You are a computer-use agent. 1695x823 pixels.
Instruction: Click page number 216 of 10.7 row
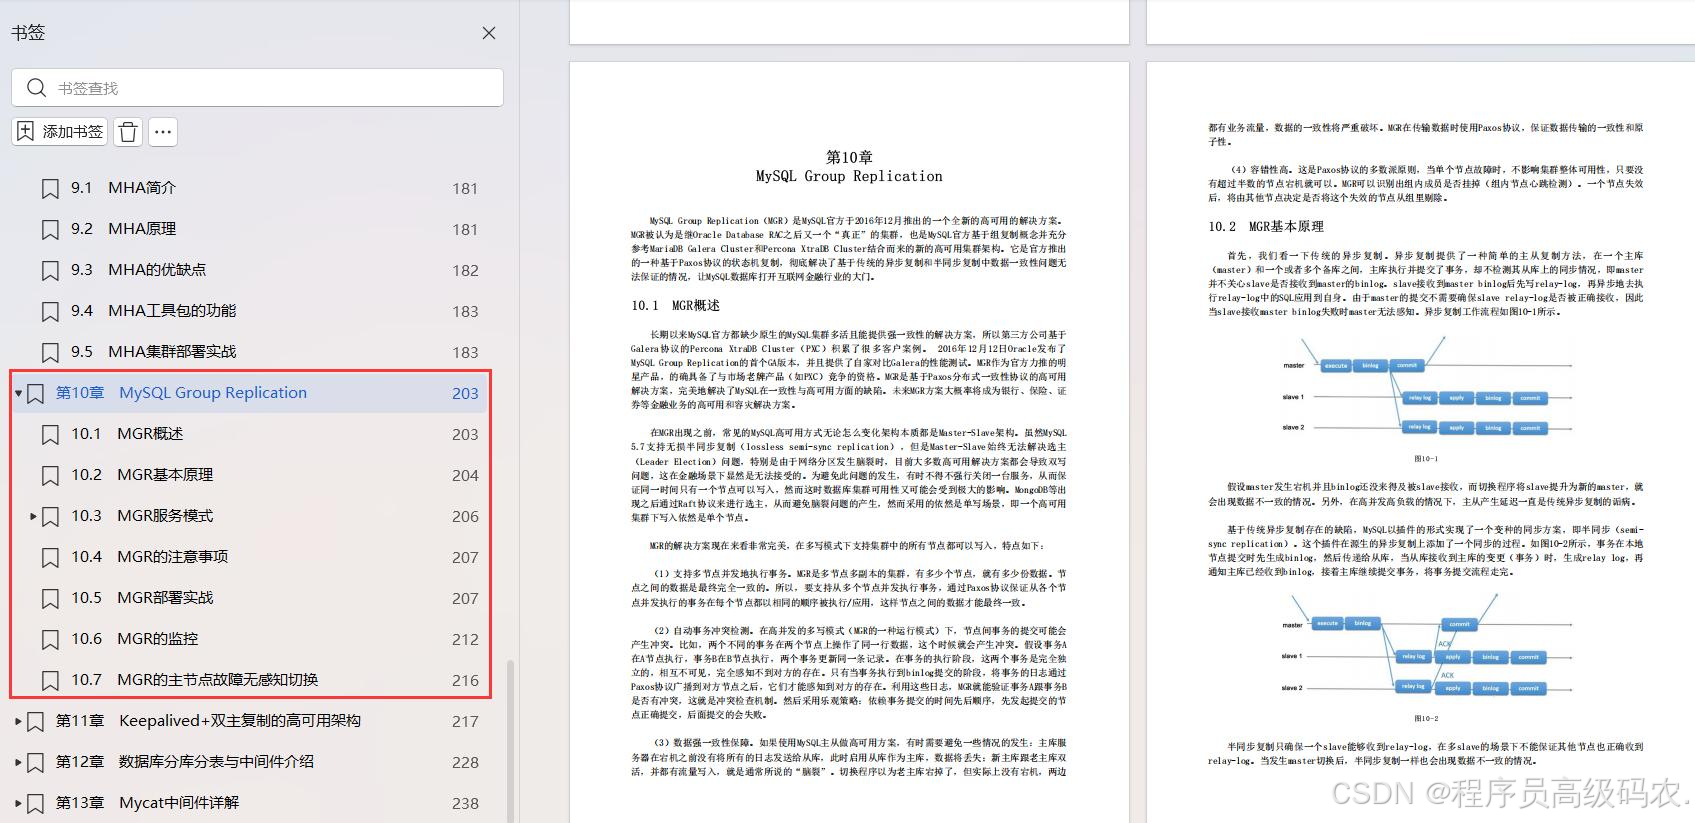point(465,681)
